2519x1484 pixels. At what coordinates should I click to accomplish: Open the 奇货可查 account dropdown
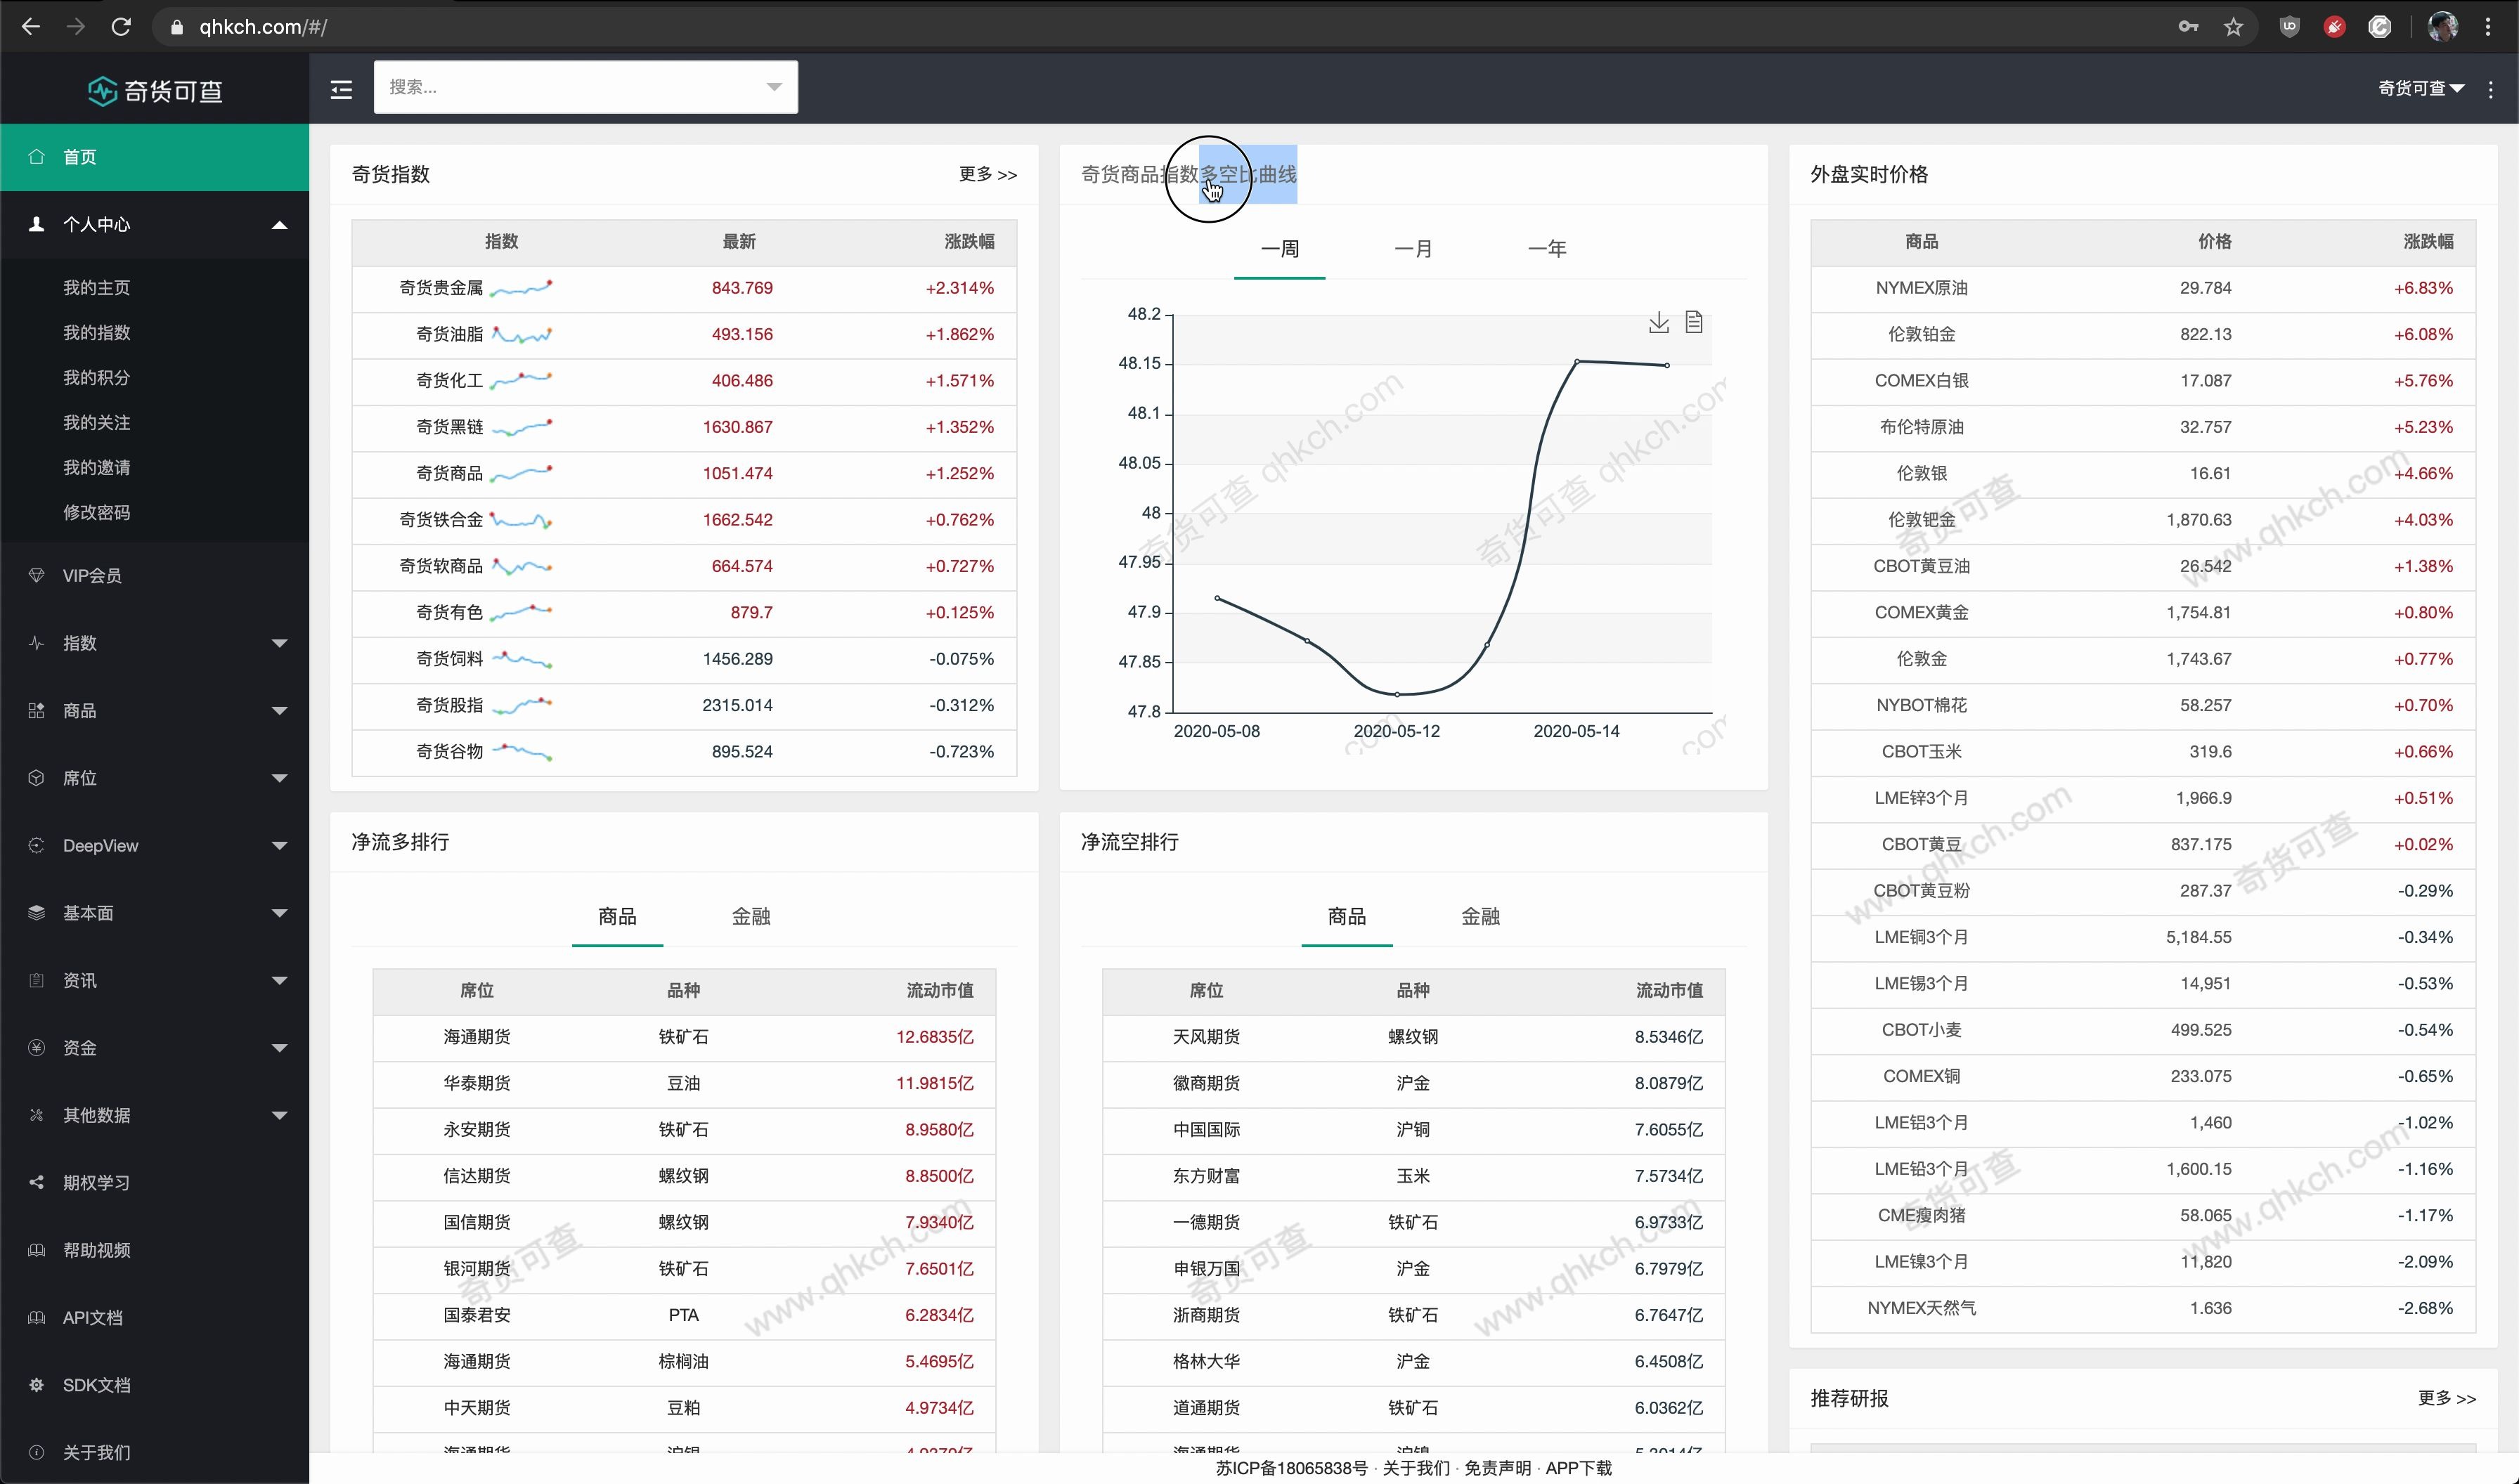[2420, 88]
